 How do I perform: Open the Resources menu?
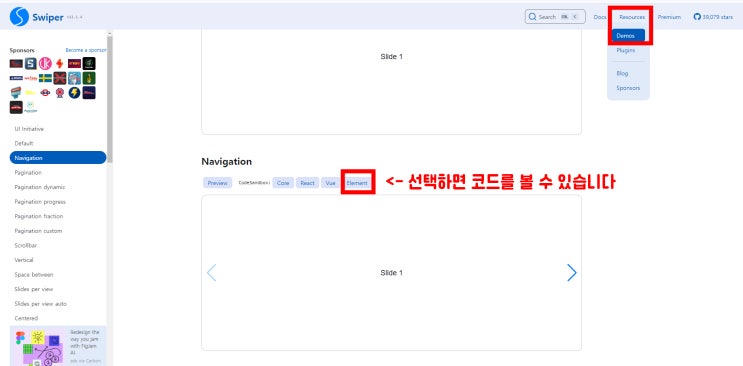pos(632,17)
